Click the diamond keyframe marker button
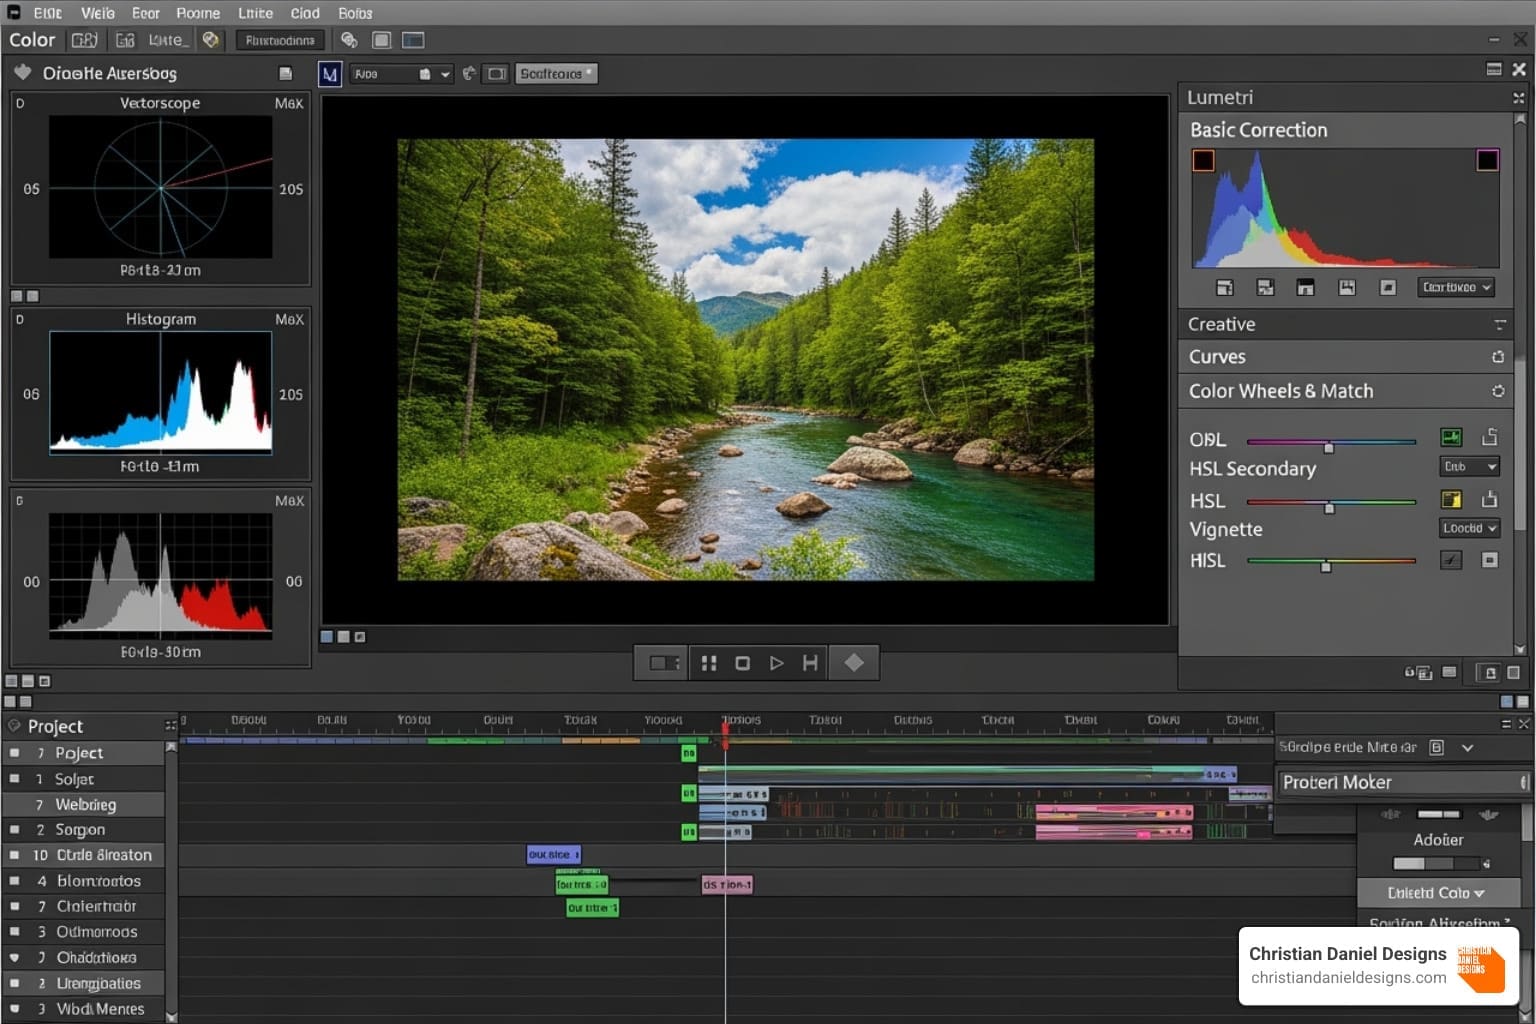The height and width of the screenshot is (1024, 1536). [x=854, y=663]
